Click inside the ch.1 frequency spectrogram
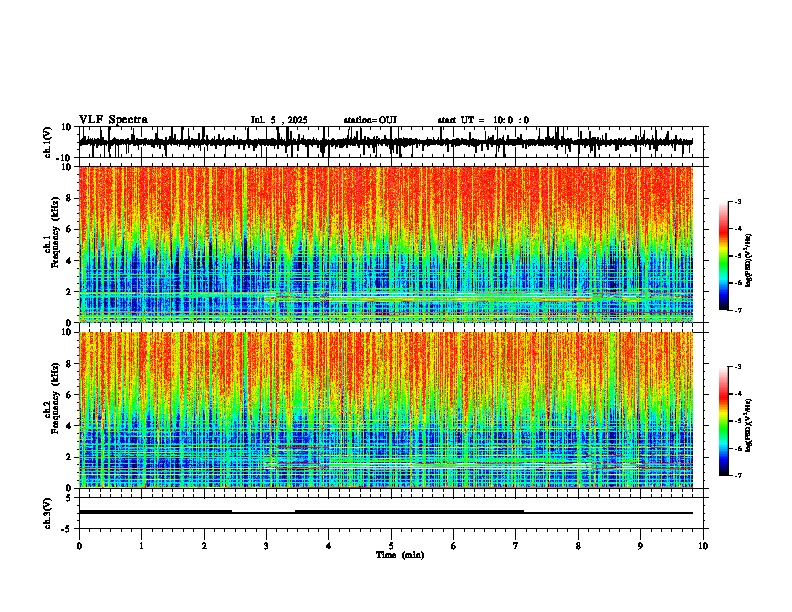 pos(385,244)
